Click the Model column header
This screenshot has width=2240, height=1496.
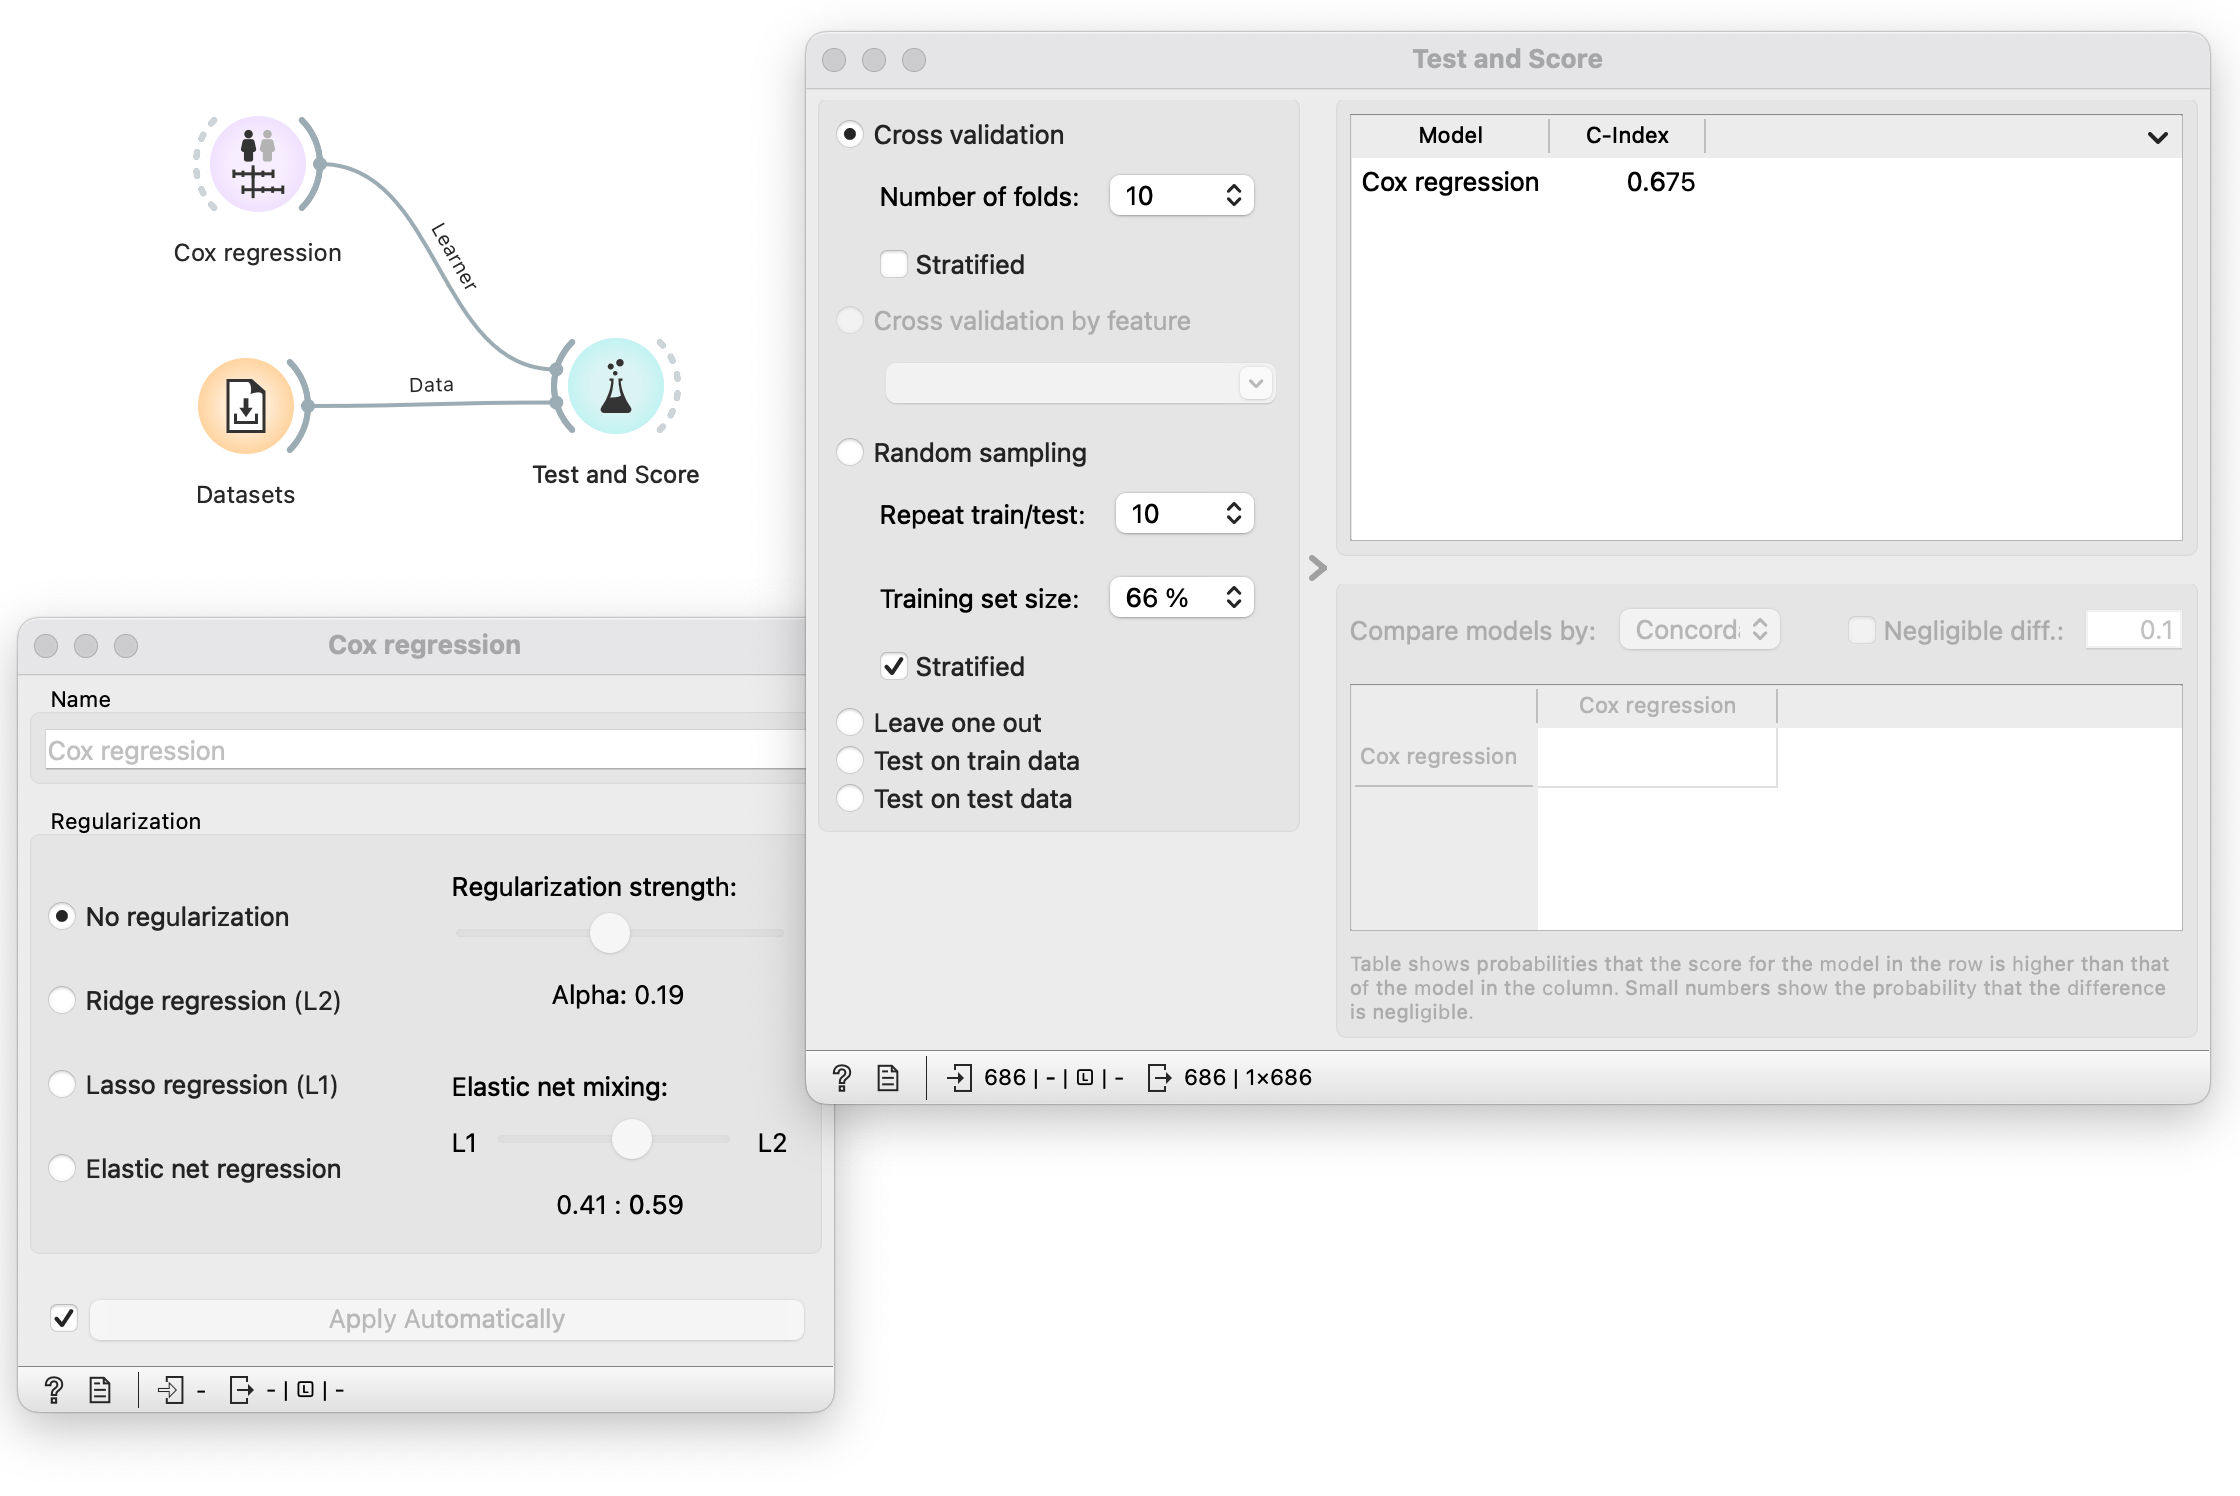pyautogui.click(x=1450, y=135)
